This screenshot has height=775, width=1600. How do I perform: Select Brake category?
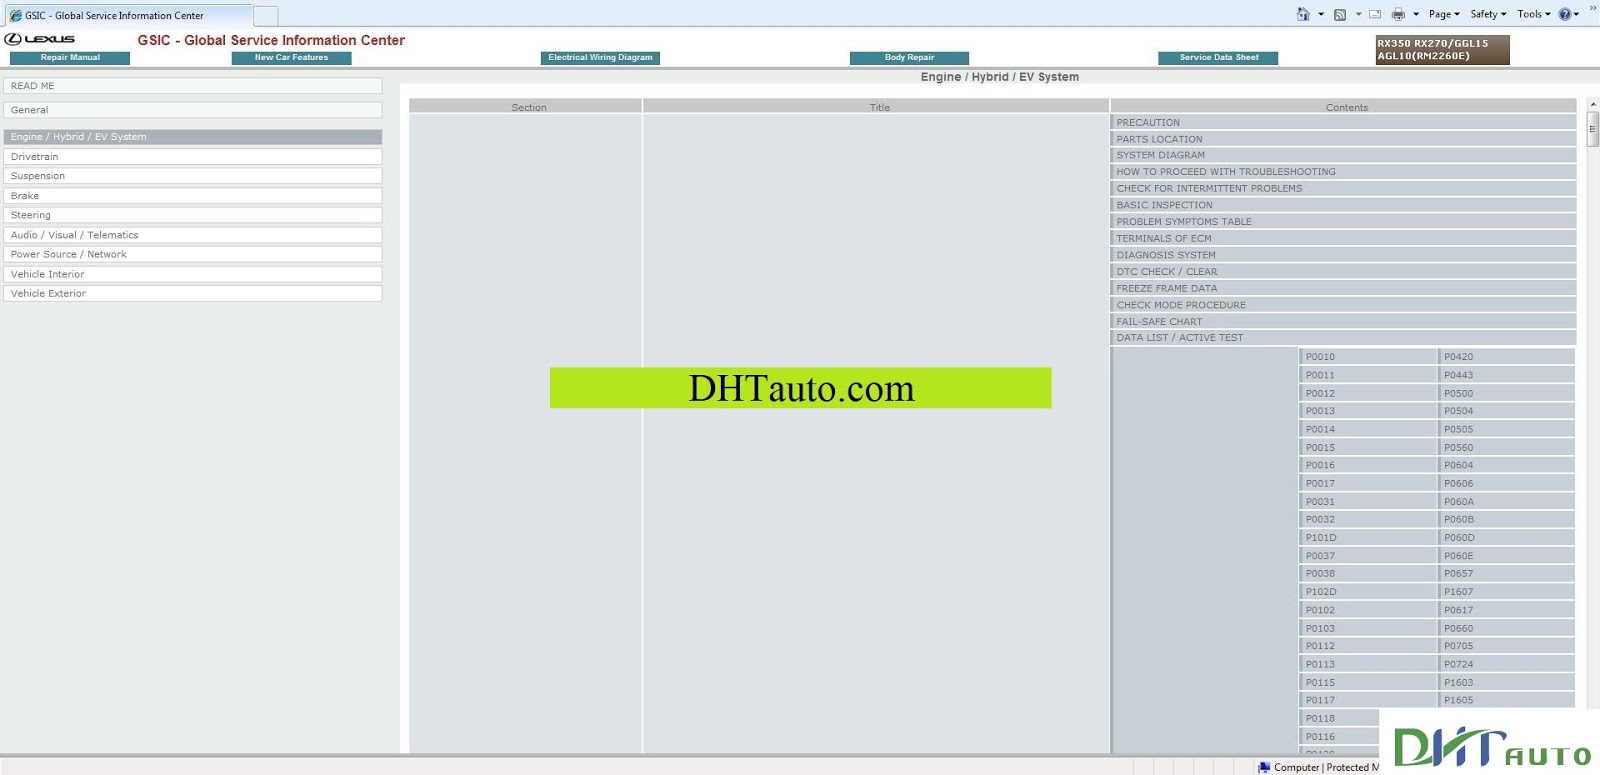[193, 196]
